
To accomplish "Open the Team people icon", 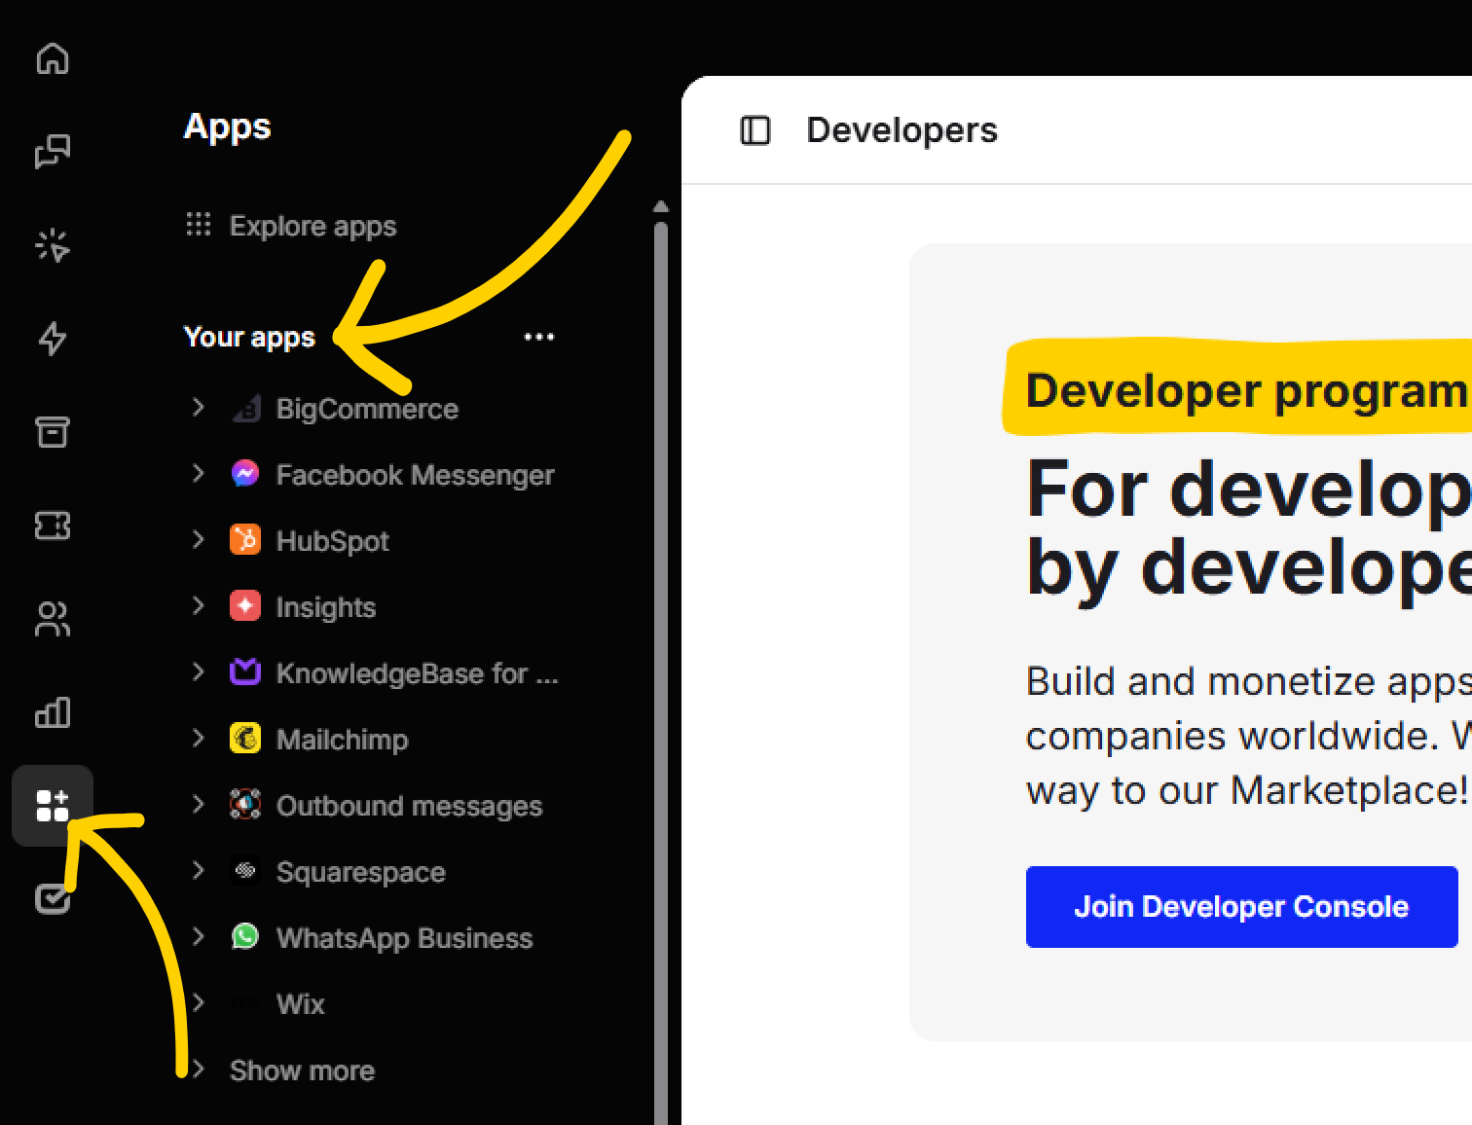I will (53, 619).
